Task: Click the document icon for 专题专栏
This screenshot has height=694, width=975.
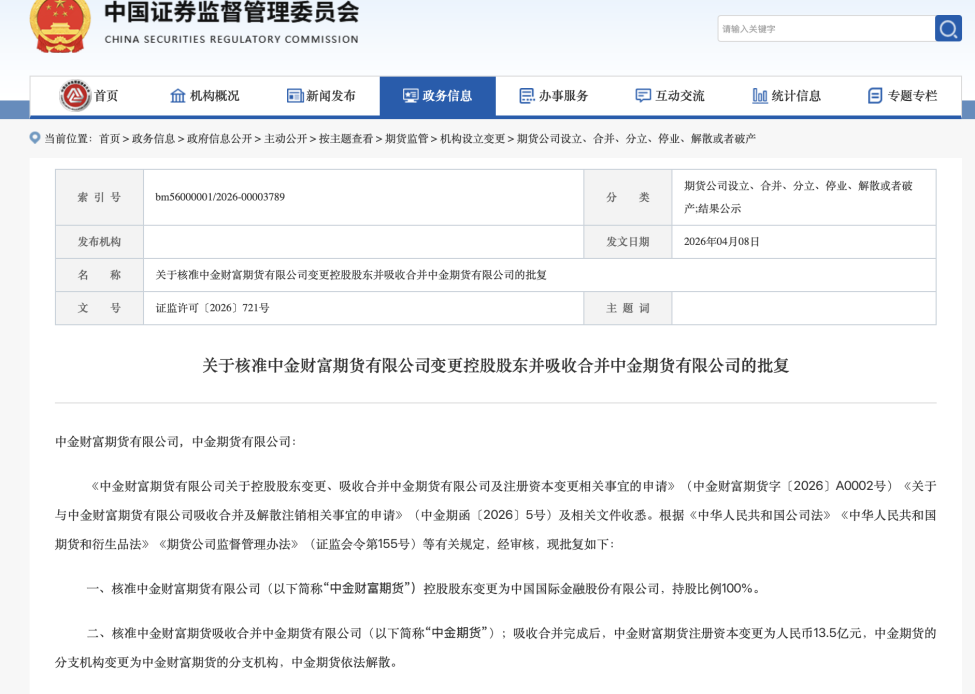Action: pyautogui.click(x=875, y=96)
